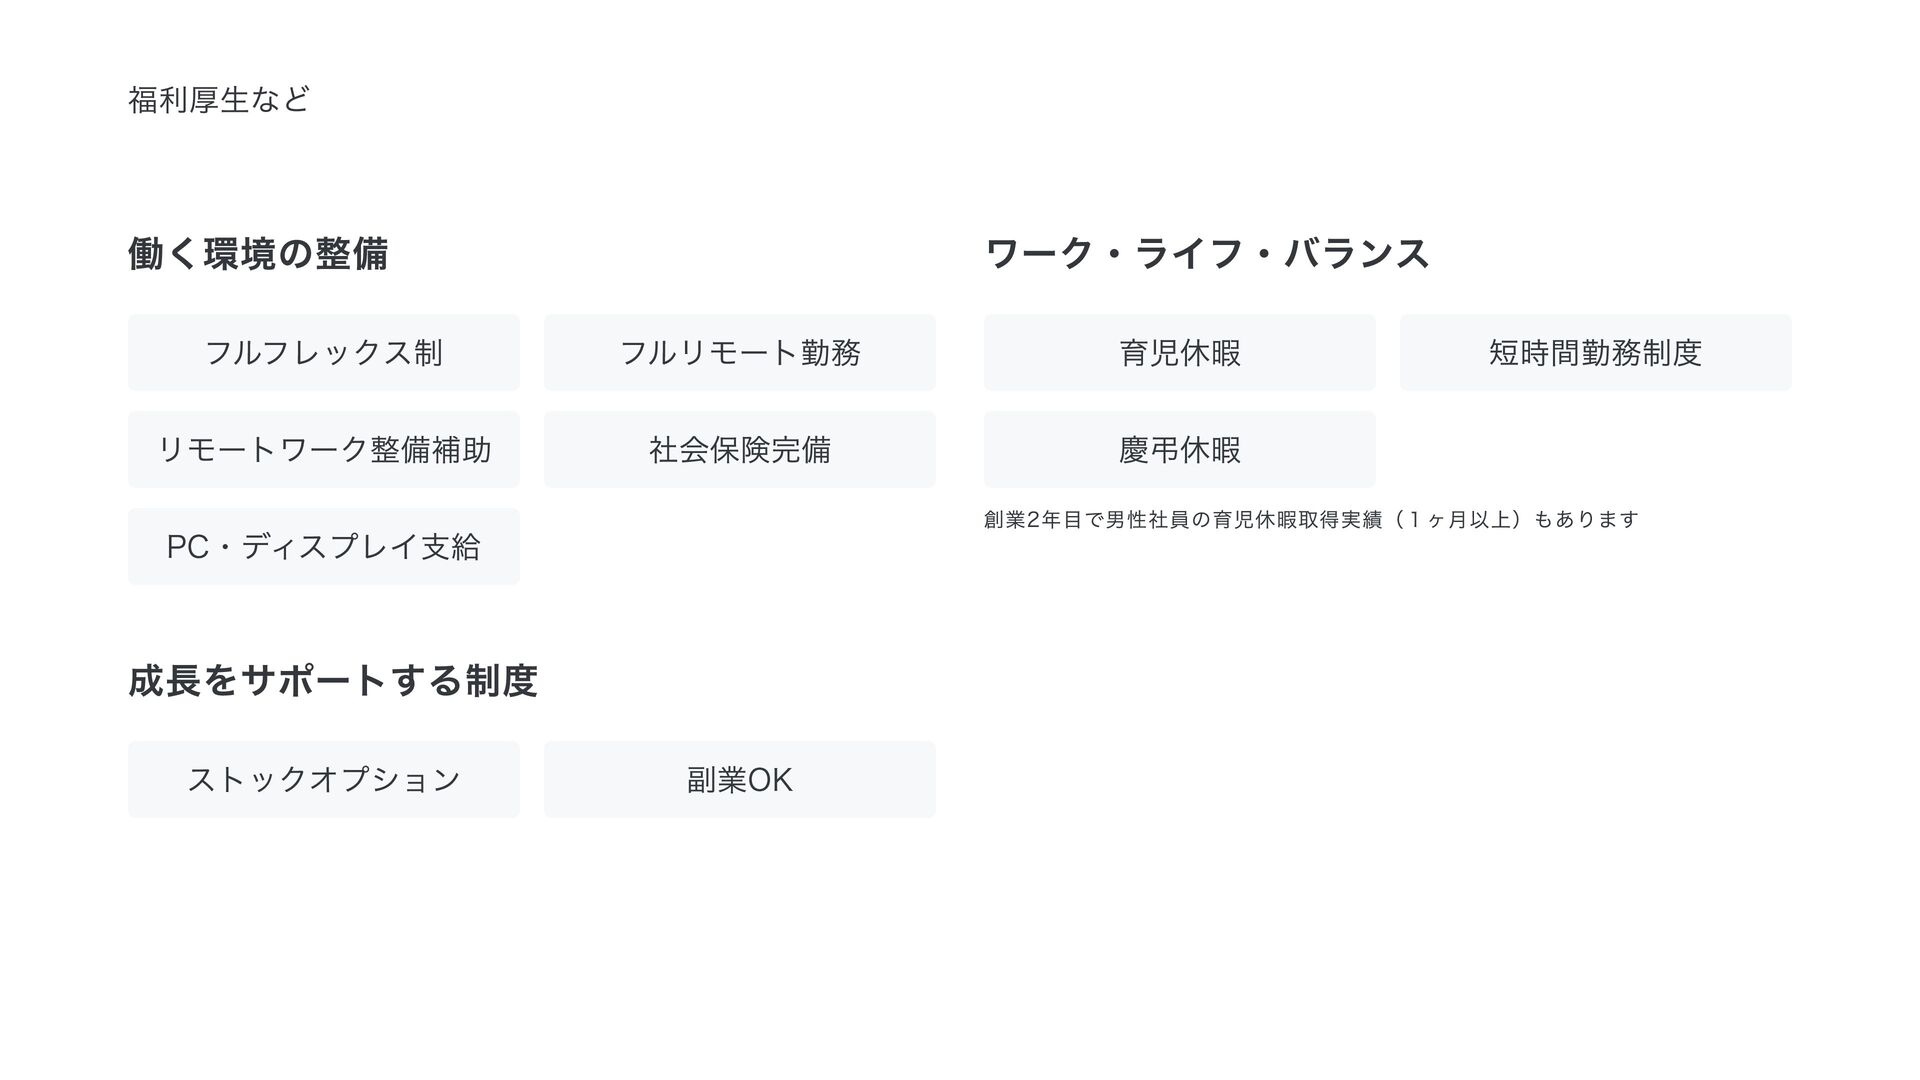Image resolution: width=1920 pixels, height=1080 pixels.
Task: Click the ワーク・ライフ・バランス heading
Action: [x=1207, y=254]
